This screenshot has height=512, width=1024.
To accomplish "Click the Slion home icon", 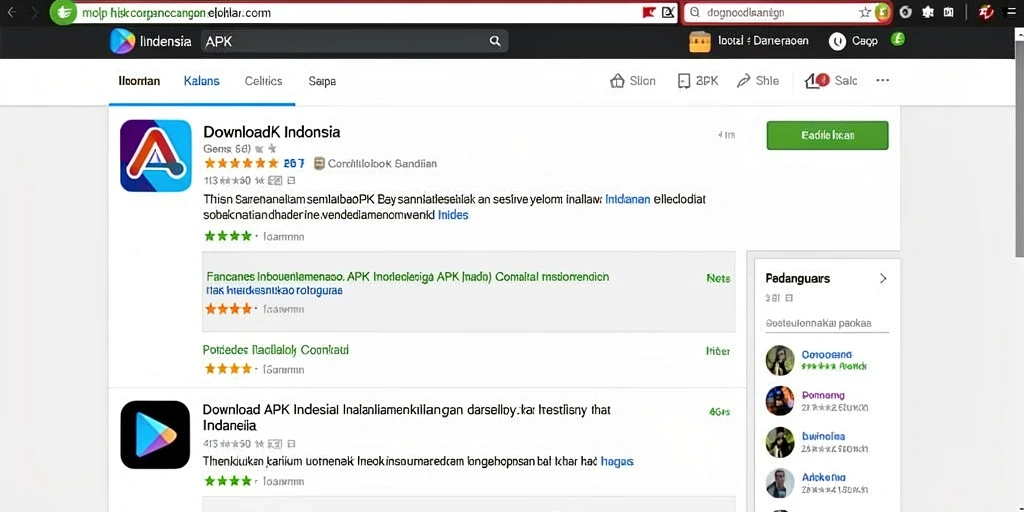I will pyautogui.click(x=617, y=81).
